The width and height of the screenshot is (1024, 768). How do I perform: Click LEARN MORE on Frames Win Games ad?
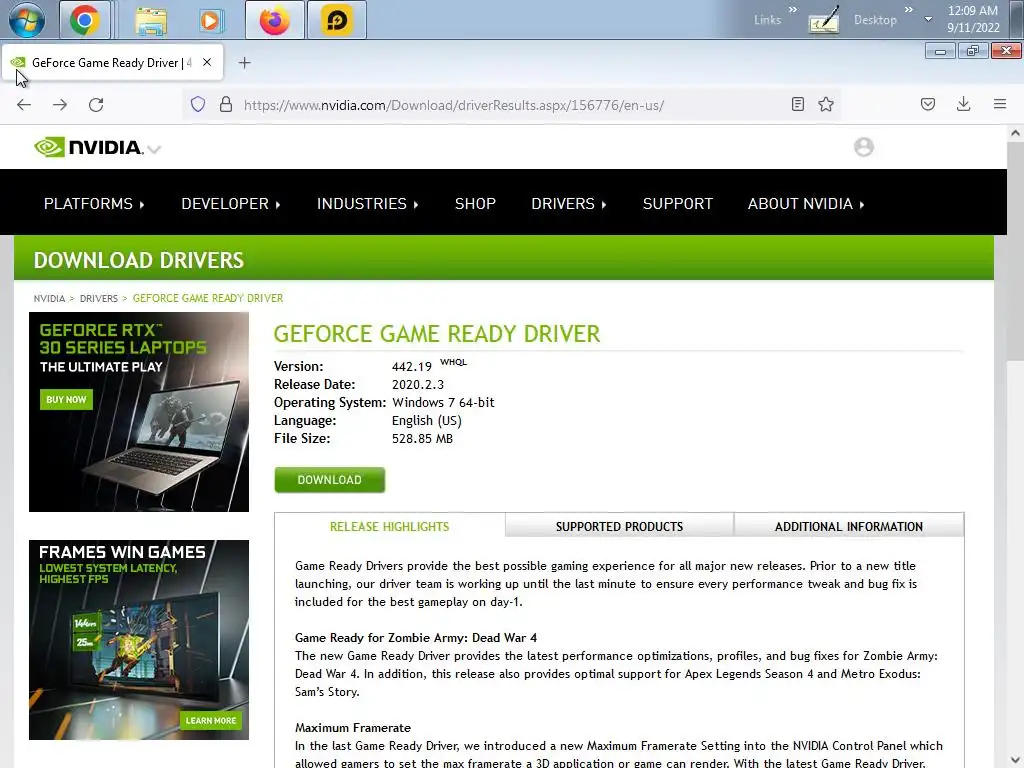[210, 720]
